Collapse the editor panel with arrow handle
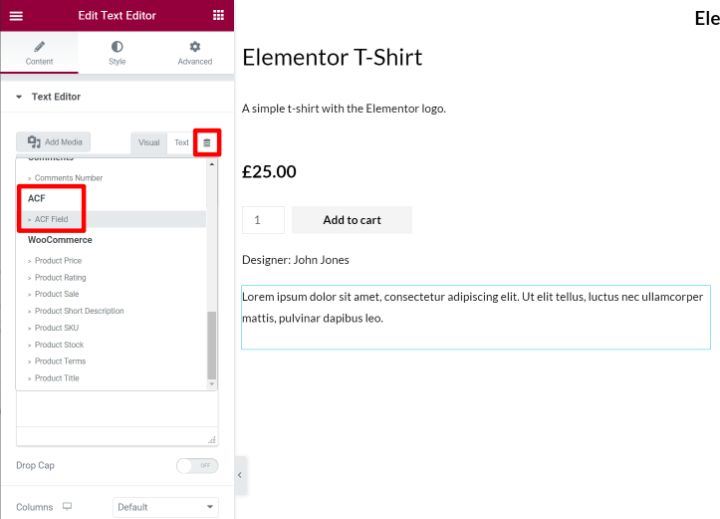720x519 pixels. click(x=240, y=476)
